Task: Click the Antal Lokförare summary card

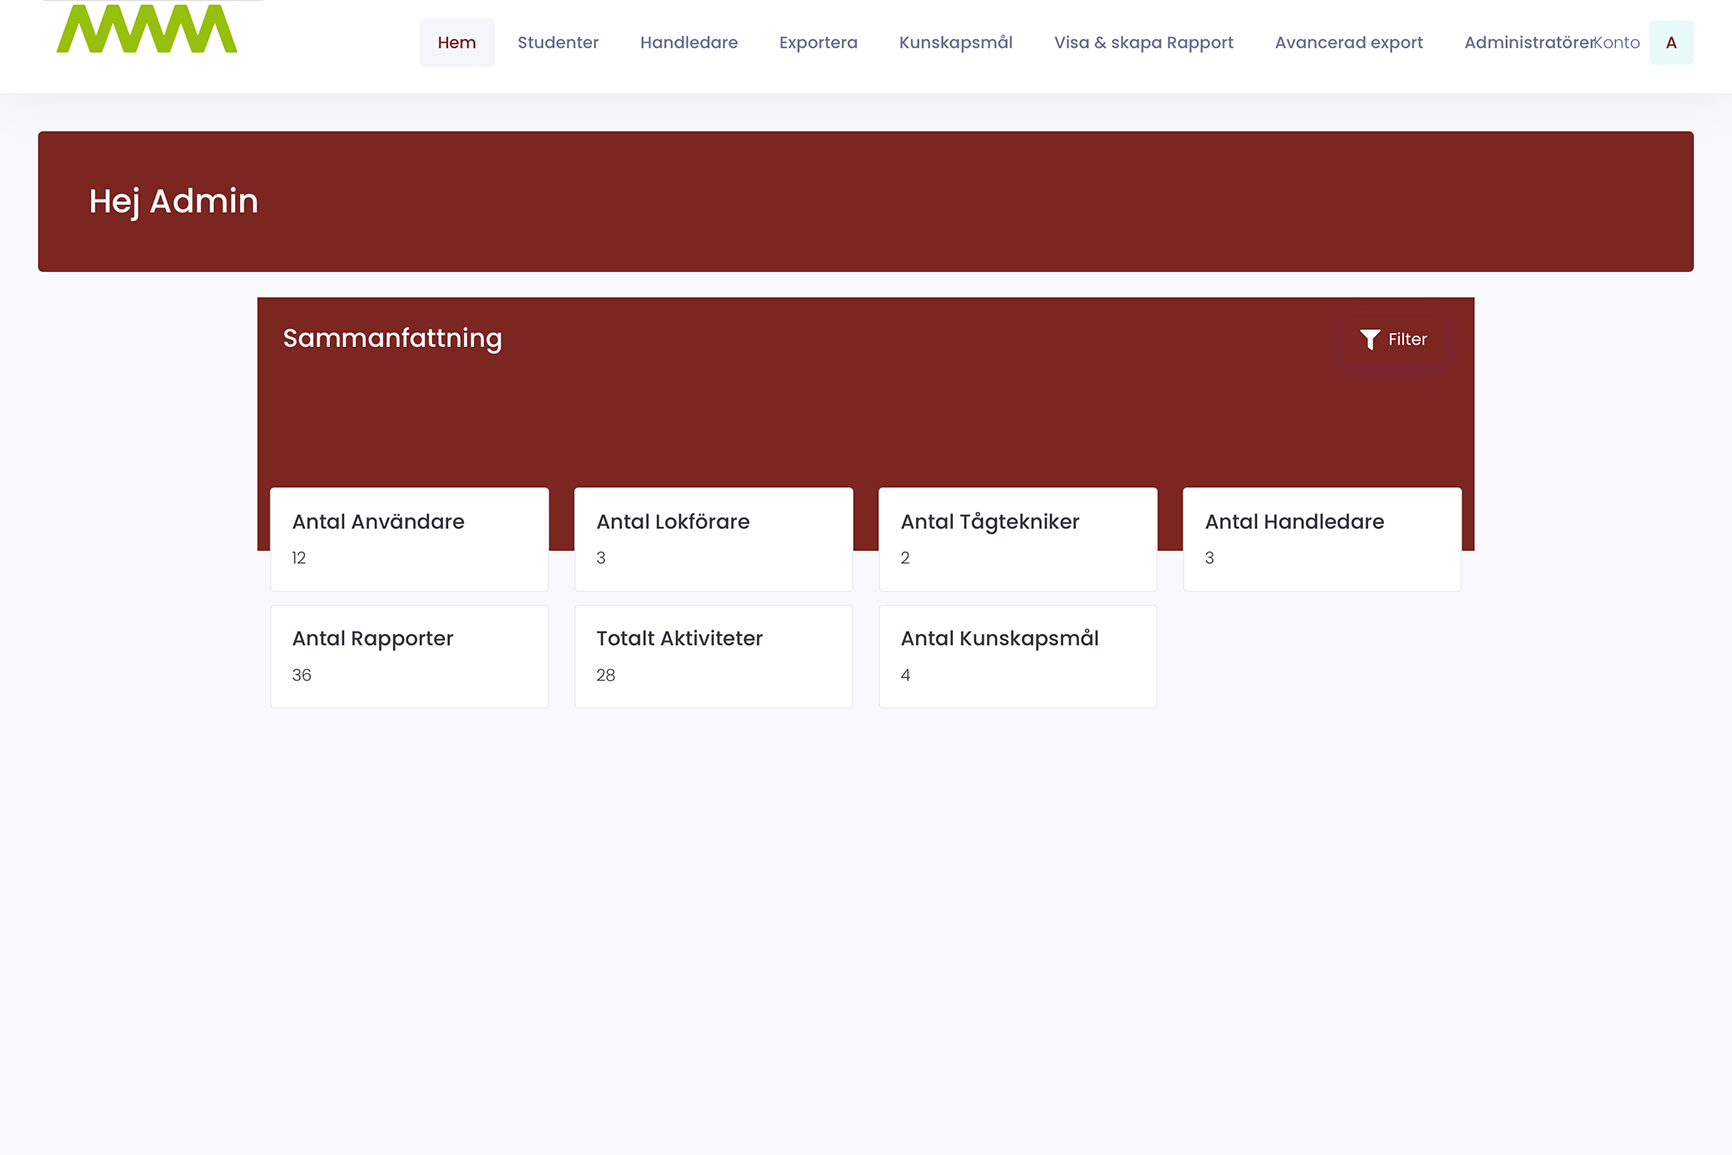Action: click(713, 539)
